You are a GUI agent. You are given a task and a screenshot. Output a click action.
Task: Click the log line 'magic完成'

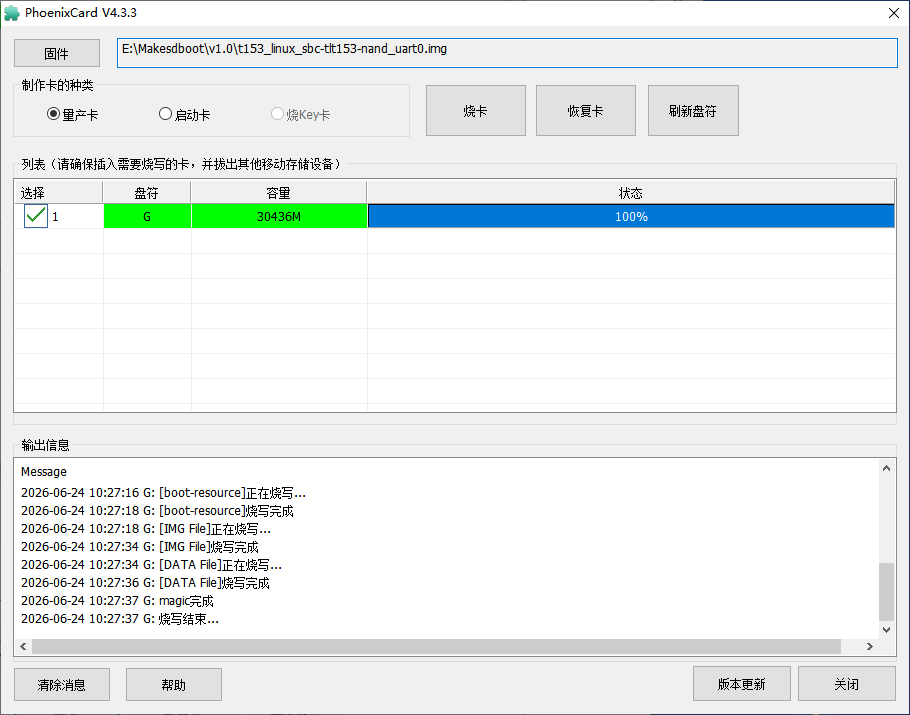click(x=117, y=601)
